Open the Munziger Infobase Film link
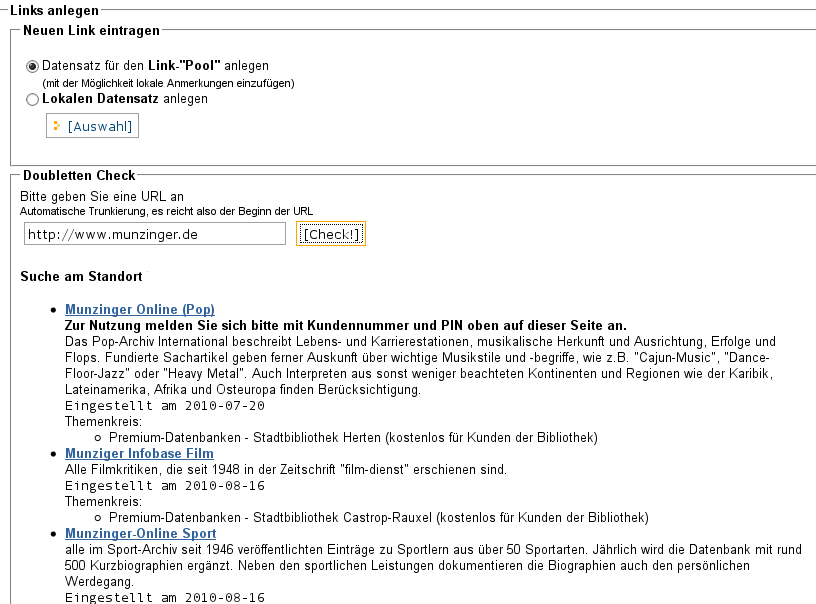The width and height of the screenshot is (816, 604). (x=139, y=454)
